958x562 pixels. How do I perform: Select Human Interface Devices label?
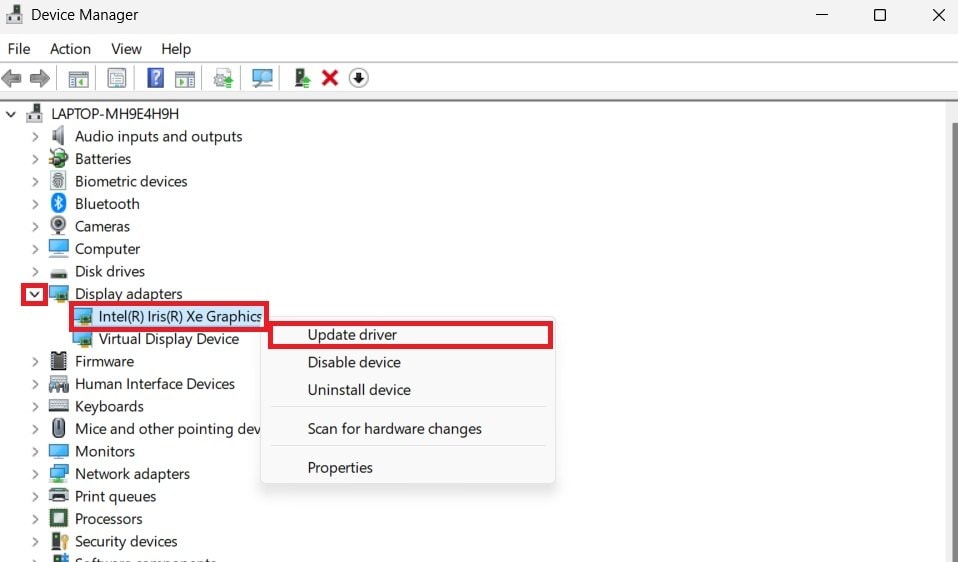155,384
